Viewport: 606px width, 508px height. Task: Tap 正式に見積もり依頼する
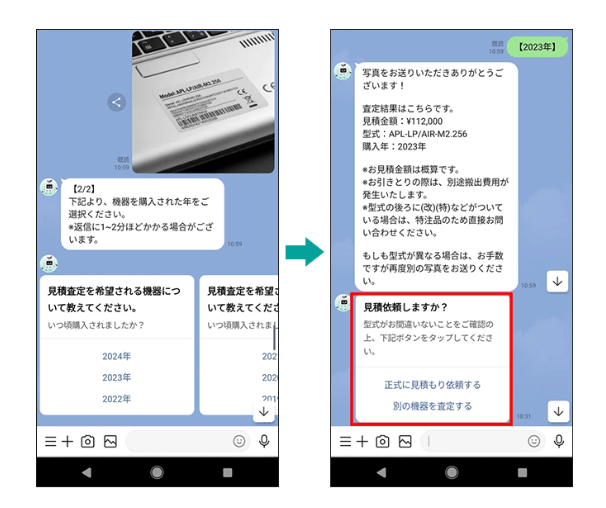[x=432, y=385]
